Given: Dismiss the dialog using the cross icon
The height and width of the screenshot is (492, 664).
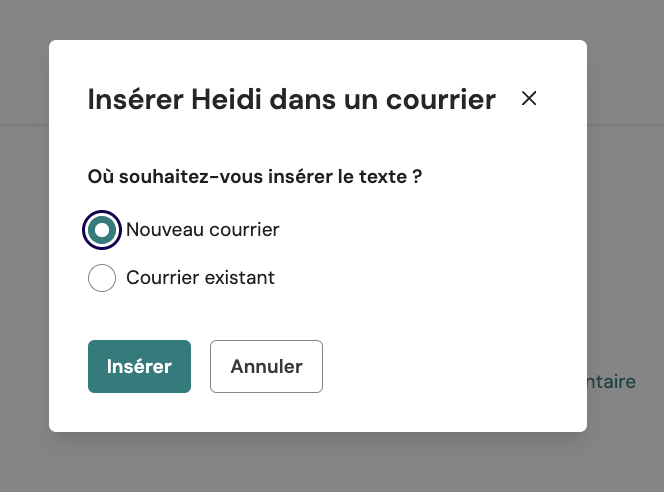Looking at the screenshot, I should (529, 98).
